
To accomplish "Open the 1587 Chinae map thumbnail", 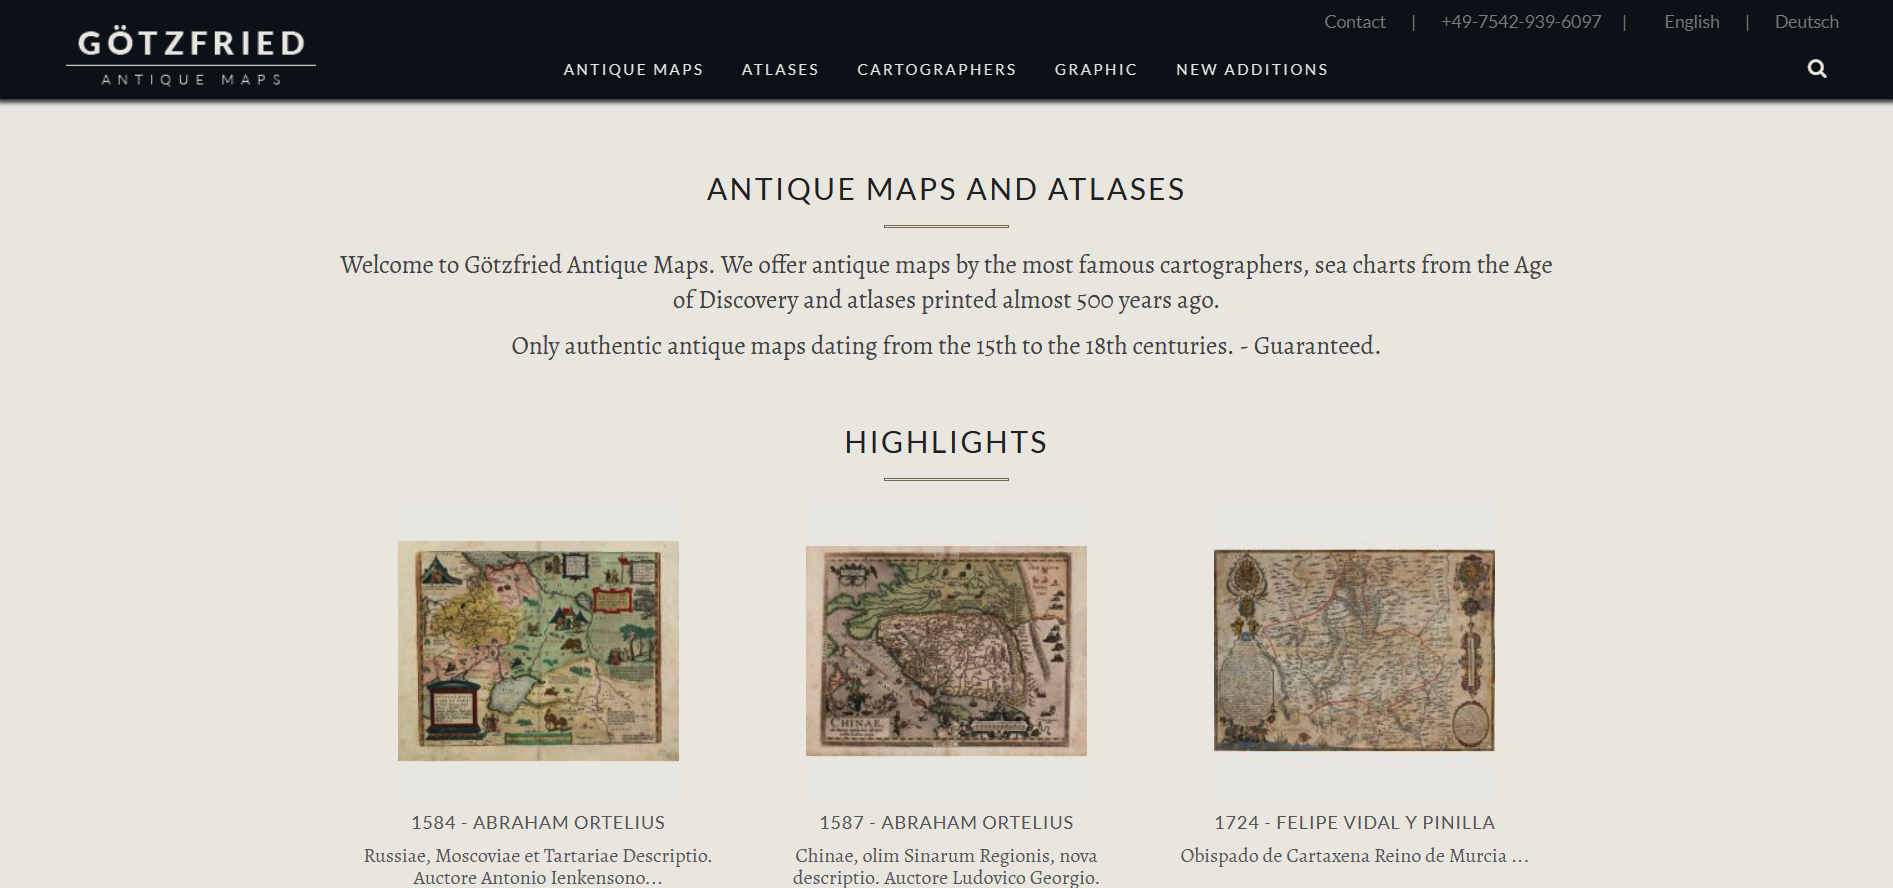I will 946,651.
